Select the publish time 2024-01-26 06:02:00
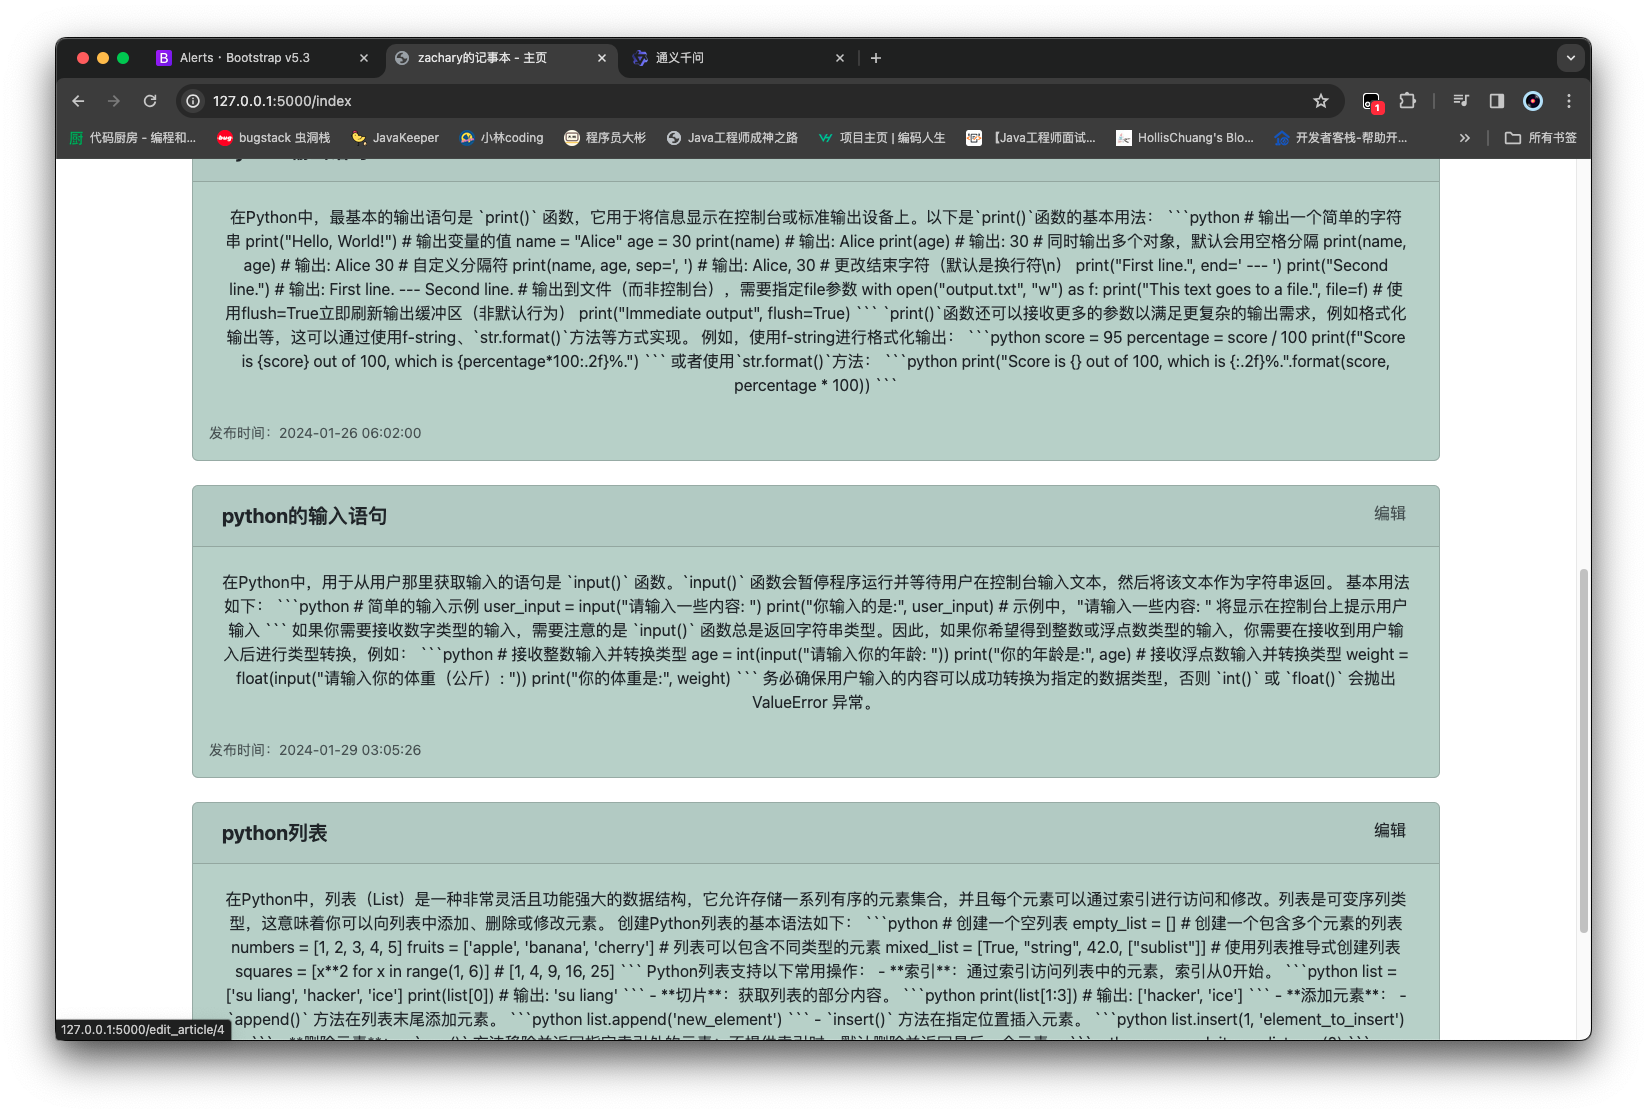 (350, 433)
